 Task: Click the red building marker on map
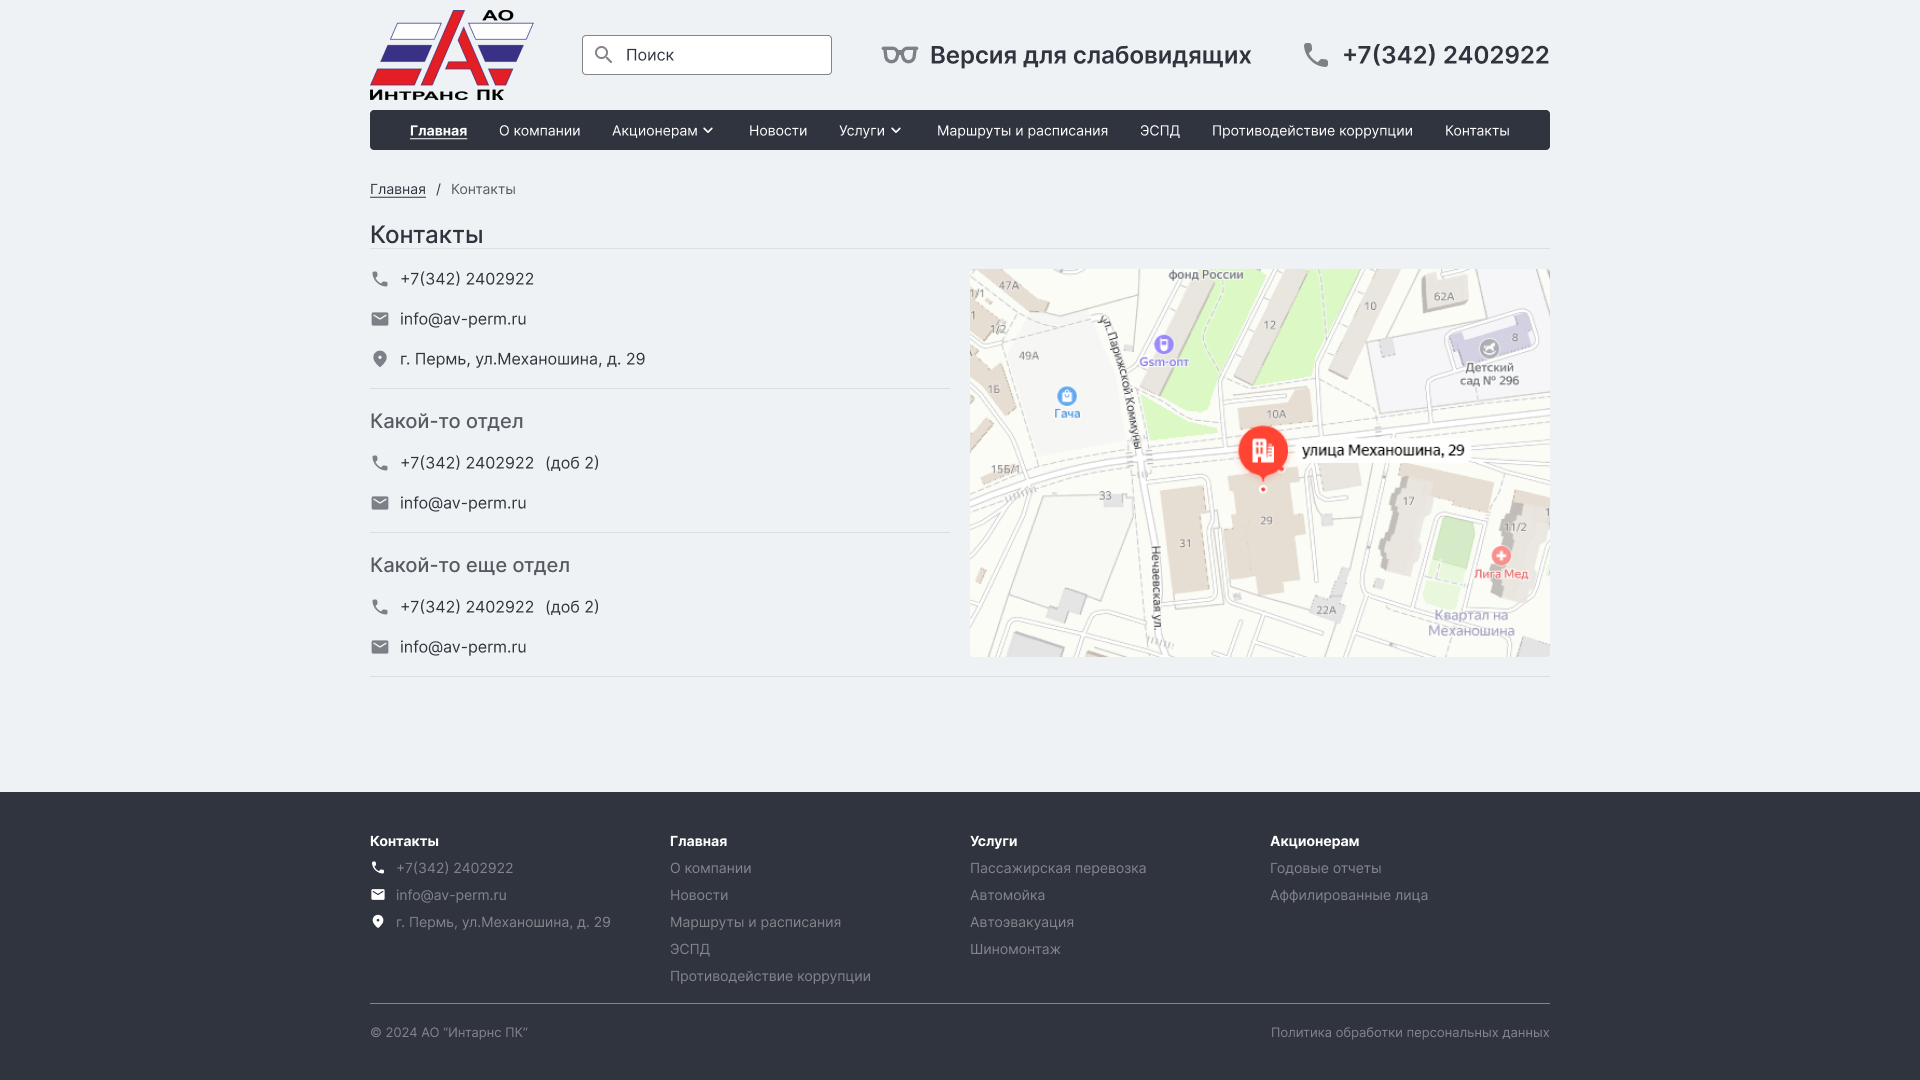(x=1263, y=451)
